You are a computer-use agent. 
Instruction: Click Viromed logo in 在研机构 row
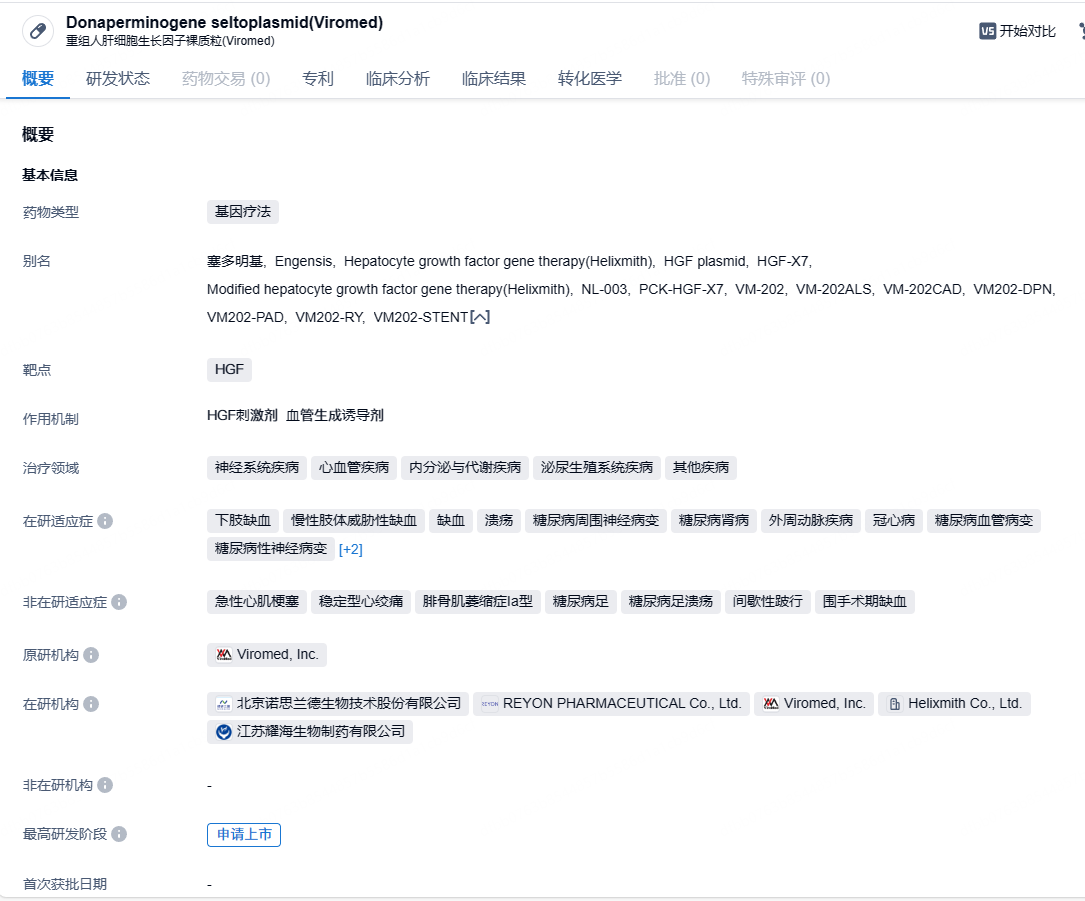(x=771, y=704)
